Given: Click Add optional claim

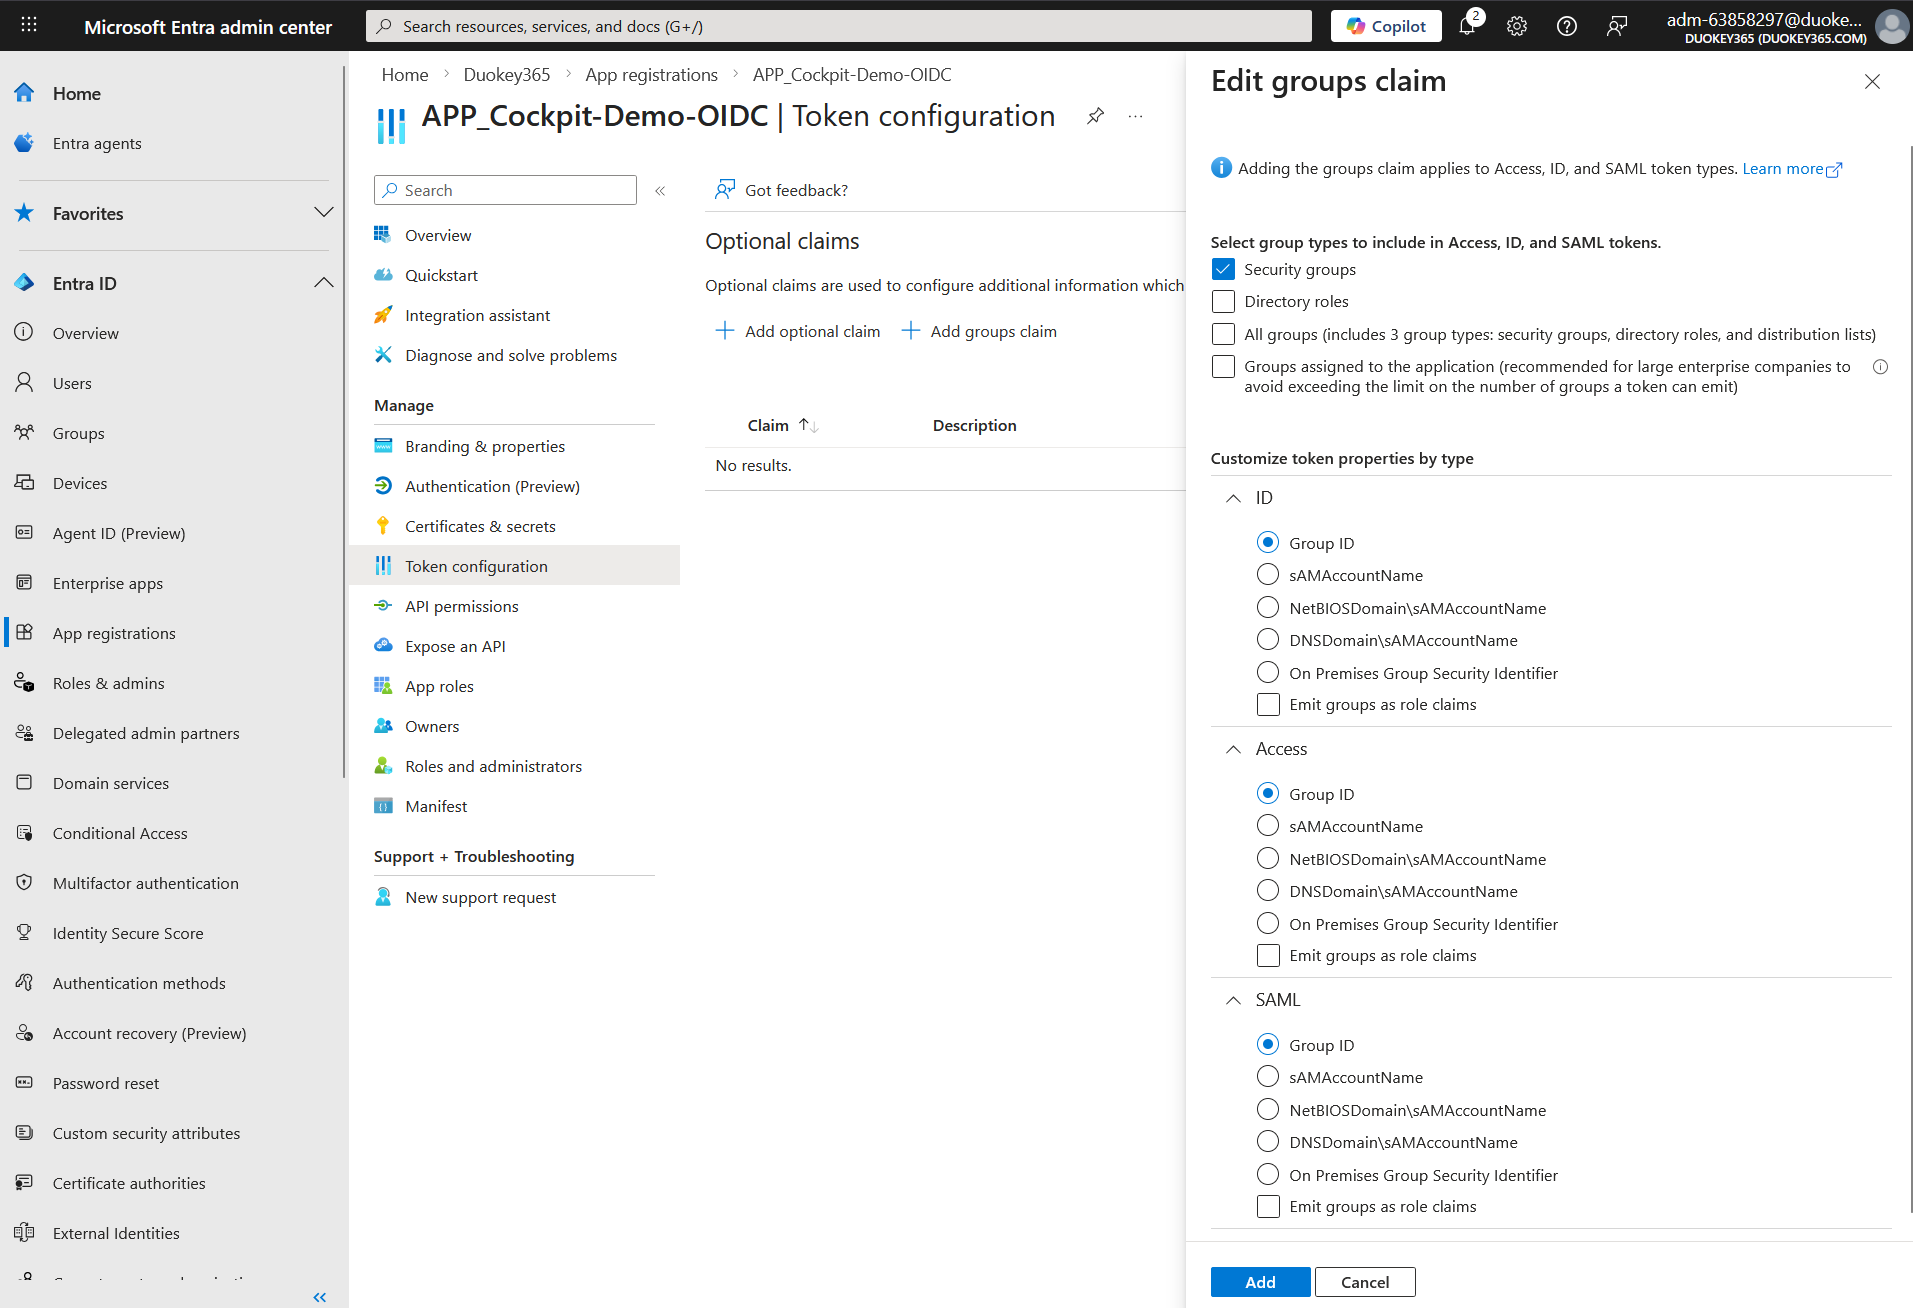Looking at the screenshot, I should (x=798, y=331).
